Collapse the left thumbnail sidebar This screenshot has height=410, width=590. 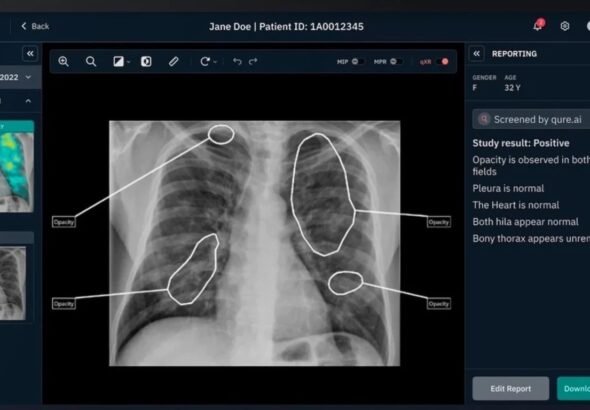point(30,54)
